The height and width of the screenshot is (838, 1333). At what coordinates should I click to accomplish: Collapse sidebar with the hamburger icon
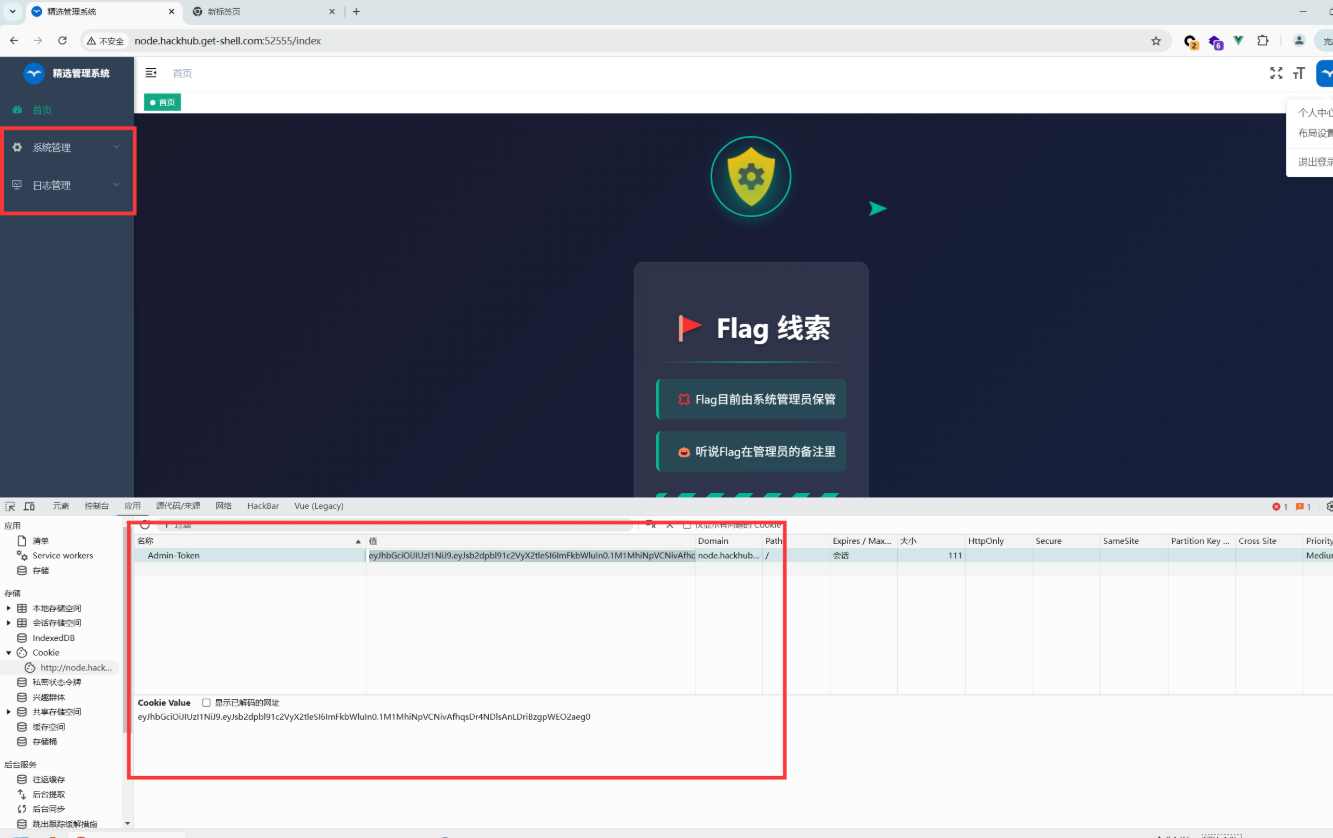151,73
